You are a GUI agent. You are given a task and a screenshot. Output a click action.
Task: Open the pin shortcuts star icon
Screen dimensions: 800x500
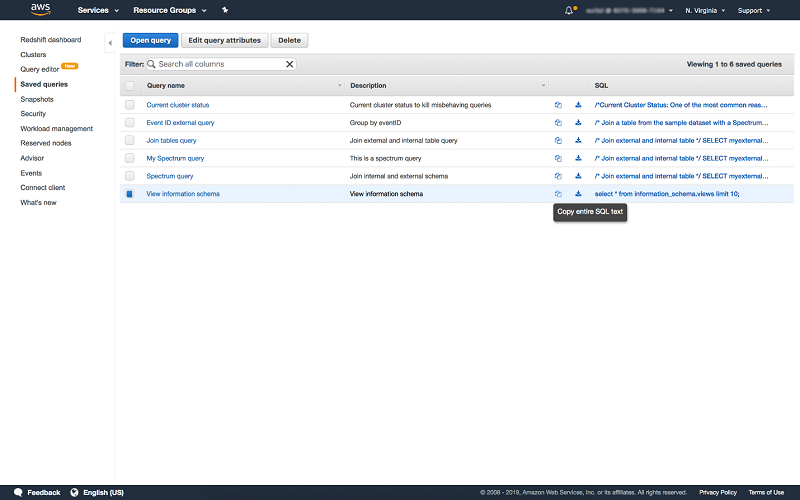click(x=224, y=10)
